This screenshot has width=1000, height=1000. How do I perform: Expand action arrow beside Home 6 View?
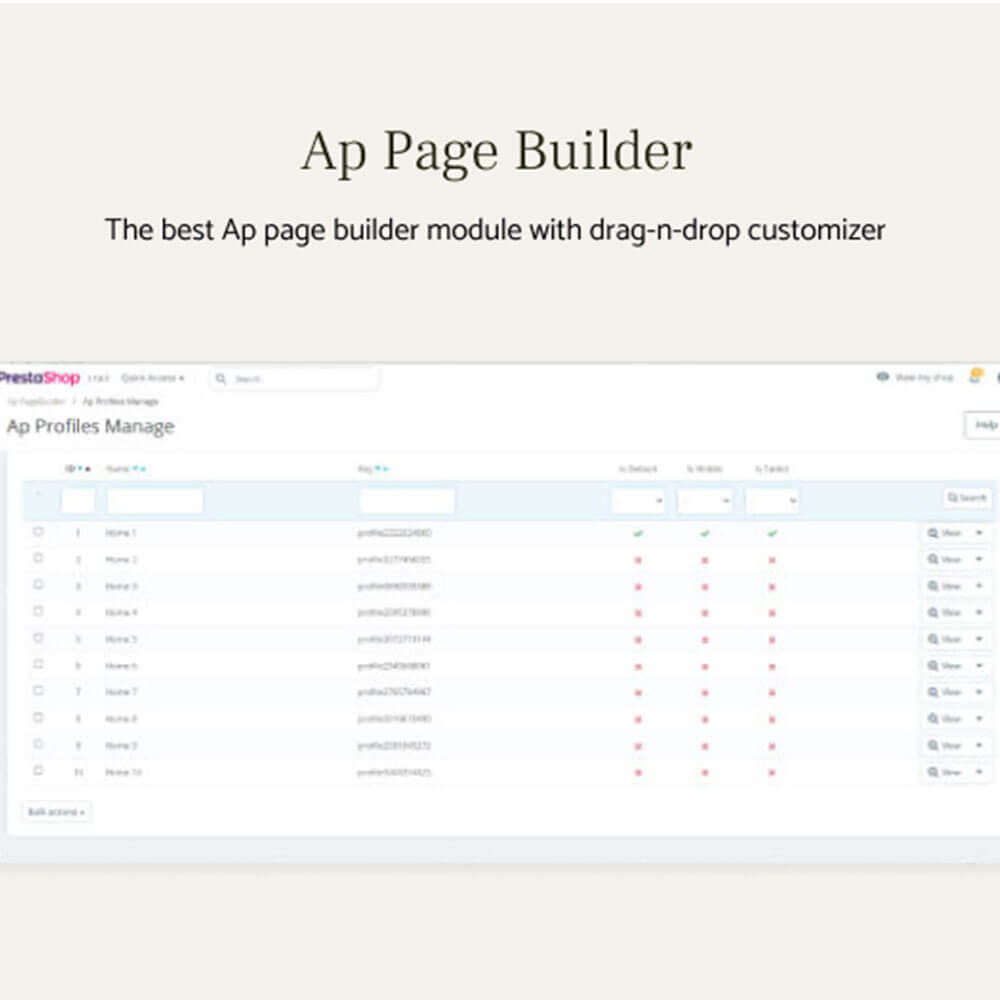coord(979,665)
